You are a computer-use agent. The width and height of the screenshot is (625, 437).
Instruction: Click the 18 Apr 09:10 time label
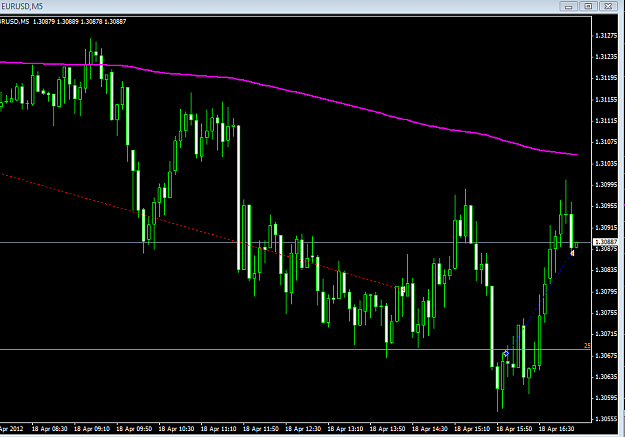click(x=92, y=429)
